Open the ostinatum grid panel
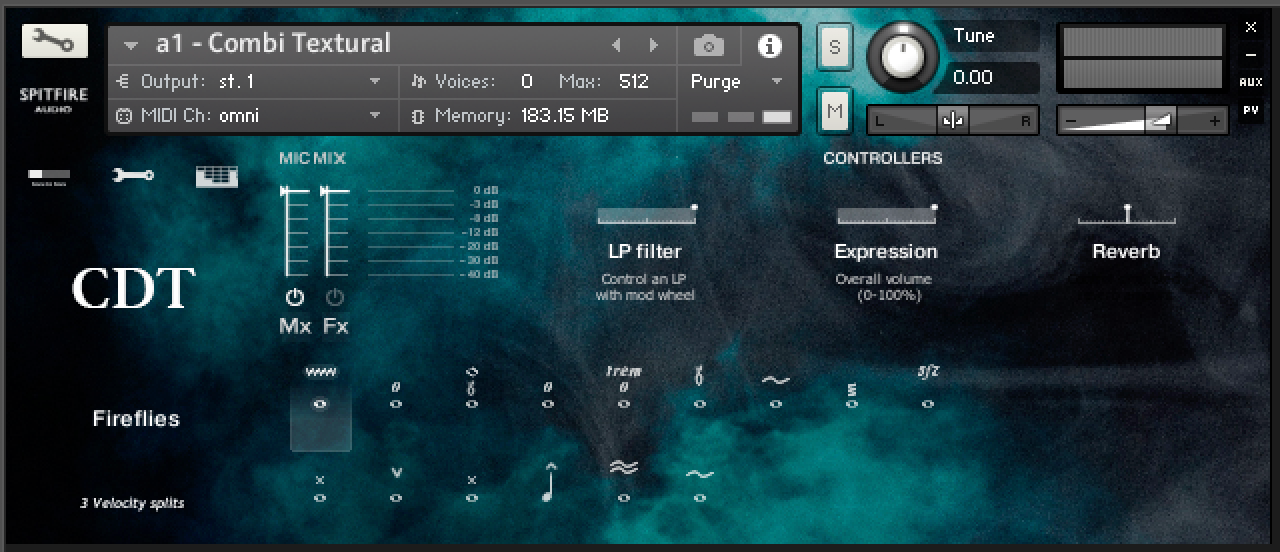The image size is (1280, 552). pos(216,176)
